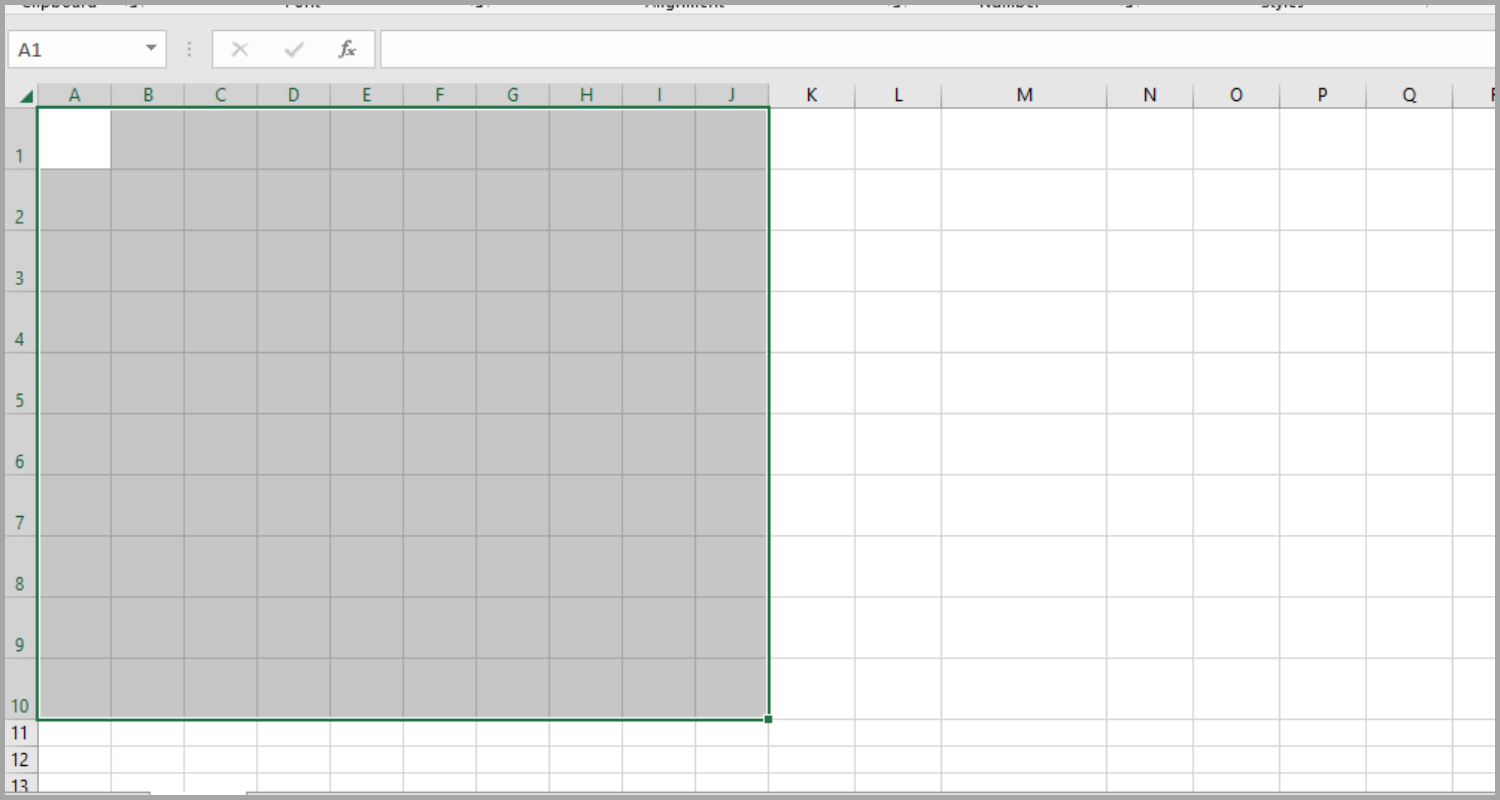Click the Enter checkmark icon beside the formula bar
The image size is (1500, 800).
tap(293, 48)
